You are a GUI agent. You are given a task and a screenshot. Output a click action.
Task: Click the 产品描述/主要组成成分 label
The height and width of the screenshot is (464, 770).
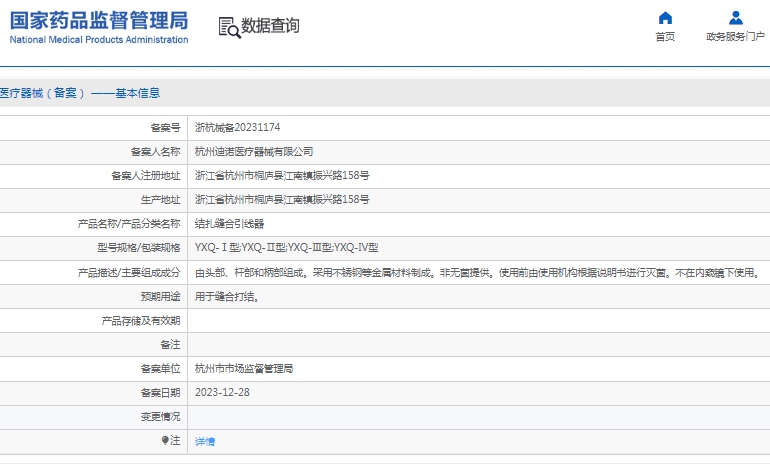click(129, 273)
